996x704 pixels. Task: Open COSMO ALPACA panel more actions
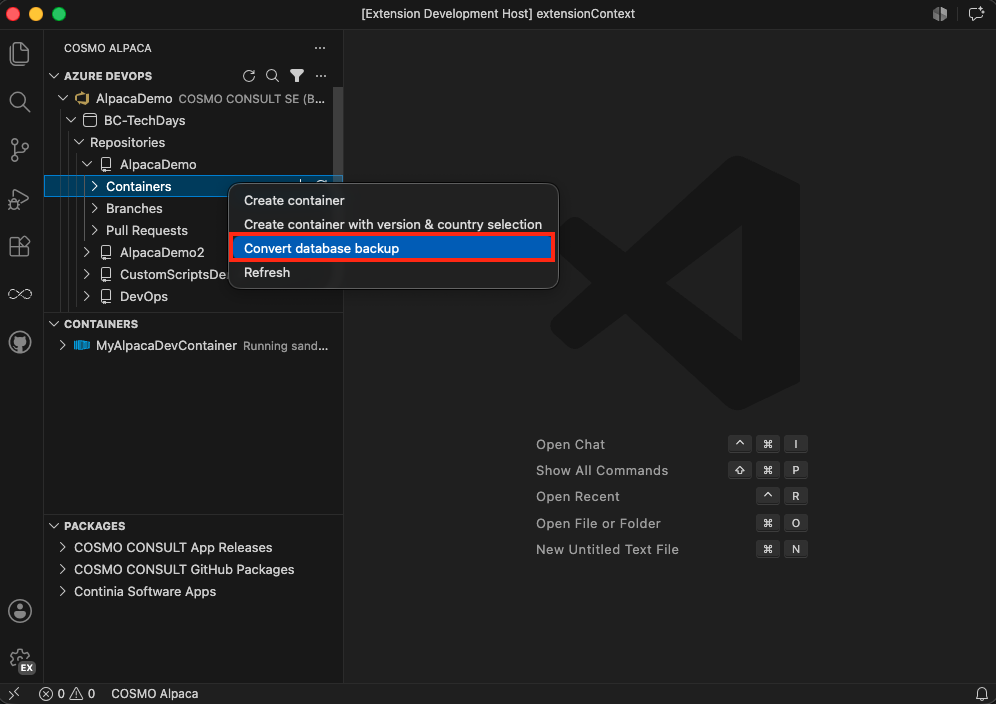coord(320,48)
